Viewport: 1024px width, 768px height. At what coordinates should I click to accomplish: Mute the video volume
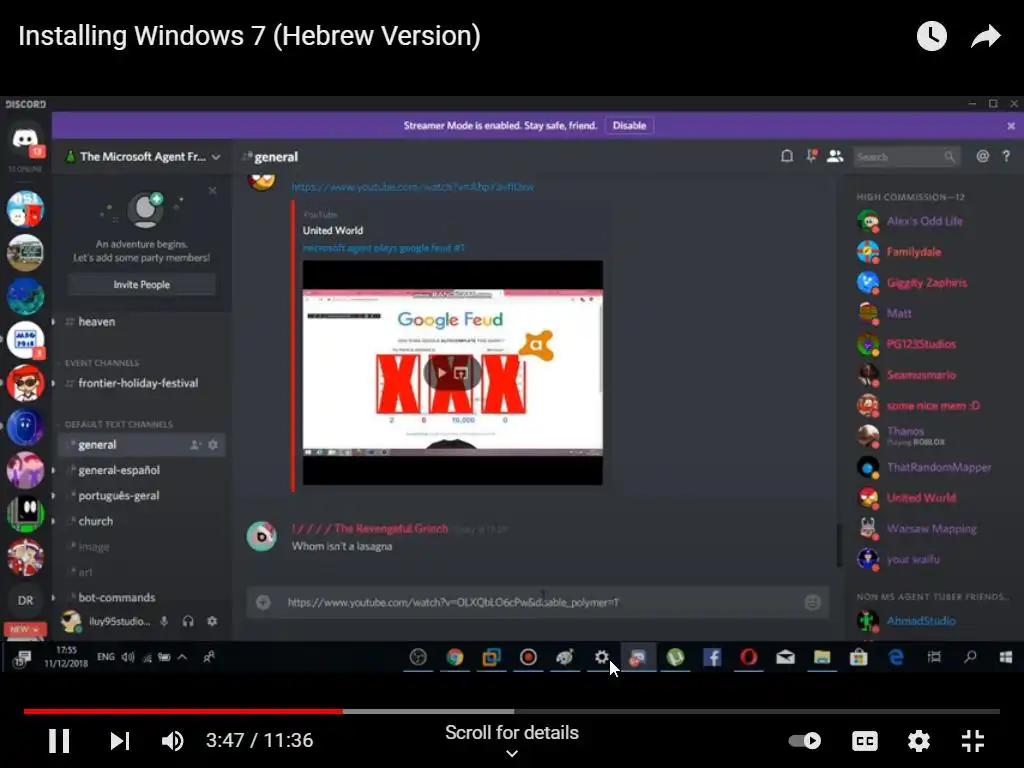click(172, 741)
